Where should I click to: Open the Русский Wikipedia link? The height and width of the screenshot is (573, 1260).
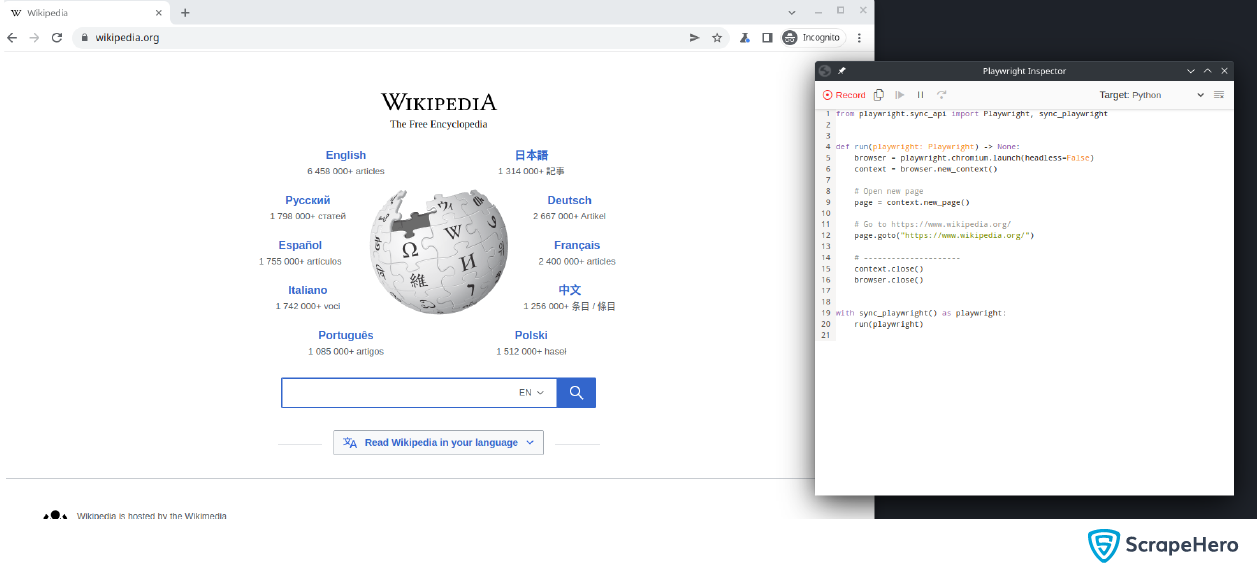coord(308,200)
